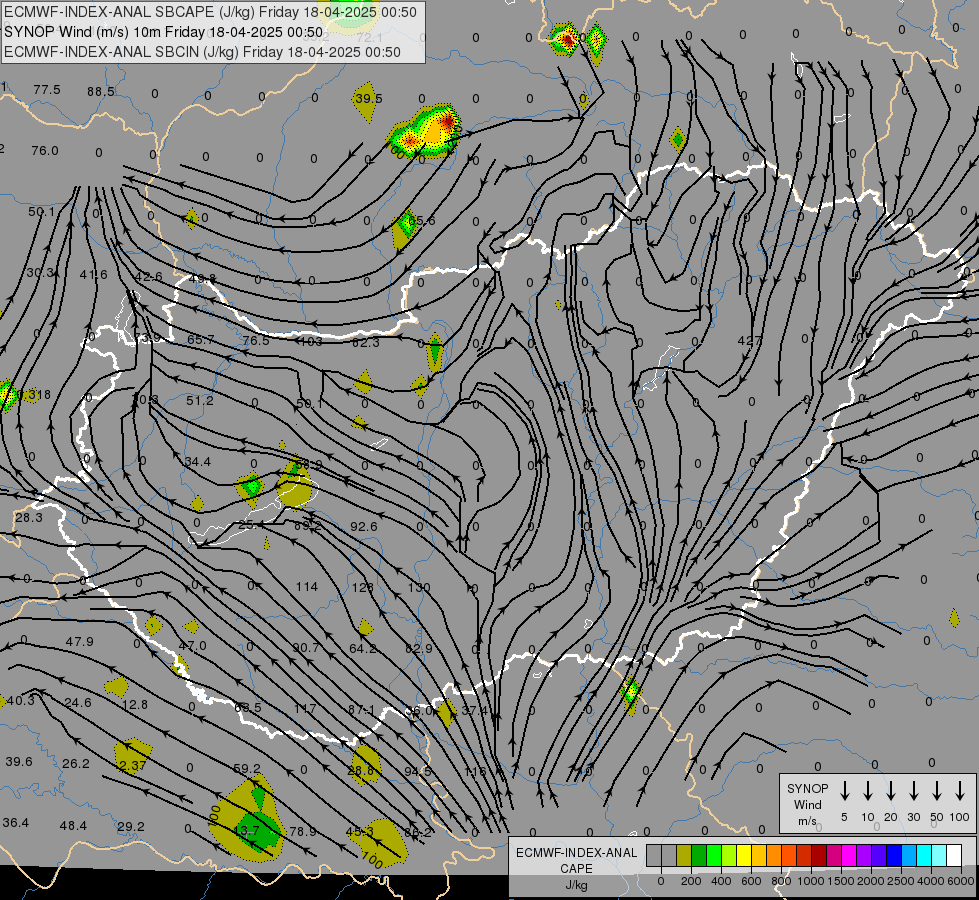Click the 40.3 value near the left edge
The image size is (979, 900).
21,700
